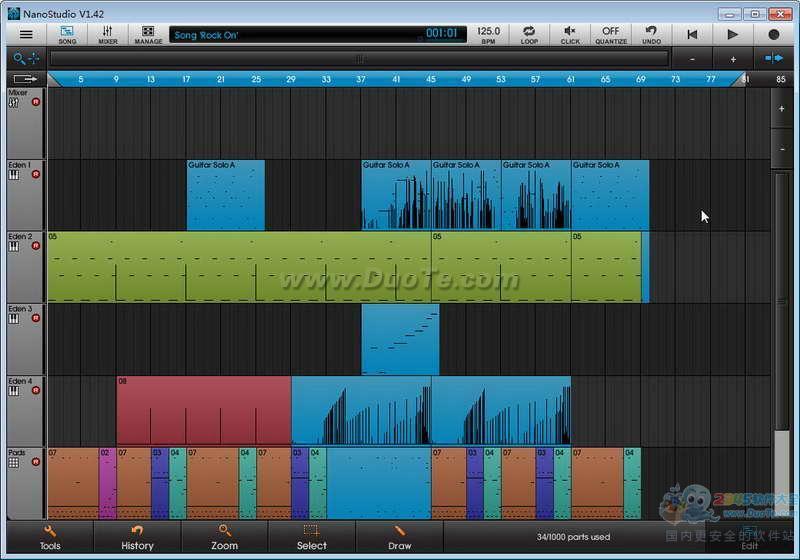Set timeline position at bar 17

point(186,79)
